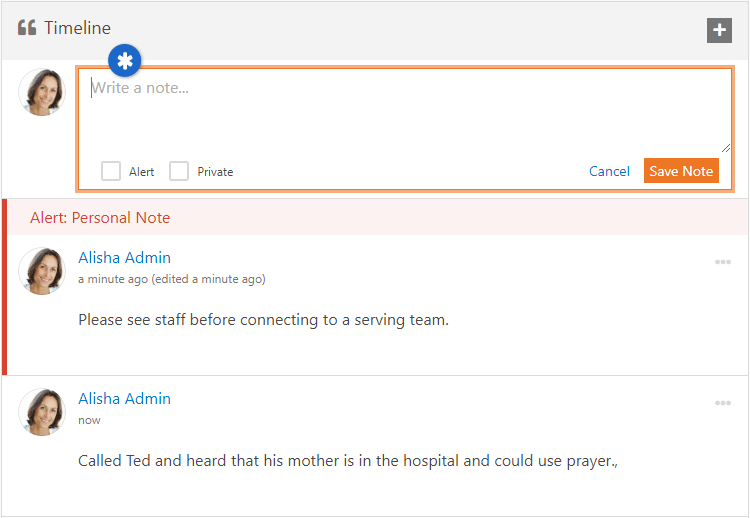Open the ellipsis menu on the alert note
Image resolution: width=750 pixels, height=518 pixels.
(723, 262)
